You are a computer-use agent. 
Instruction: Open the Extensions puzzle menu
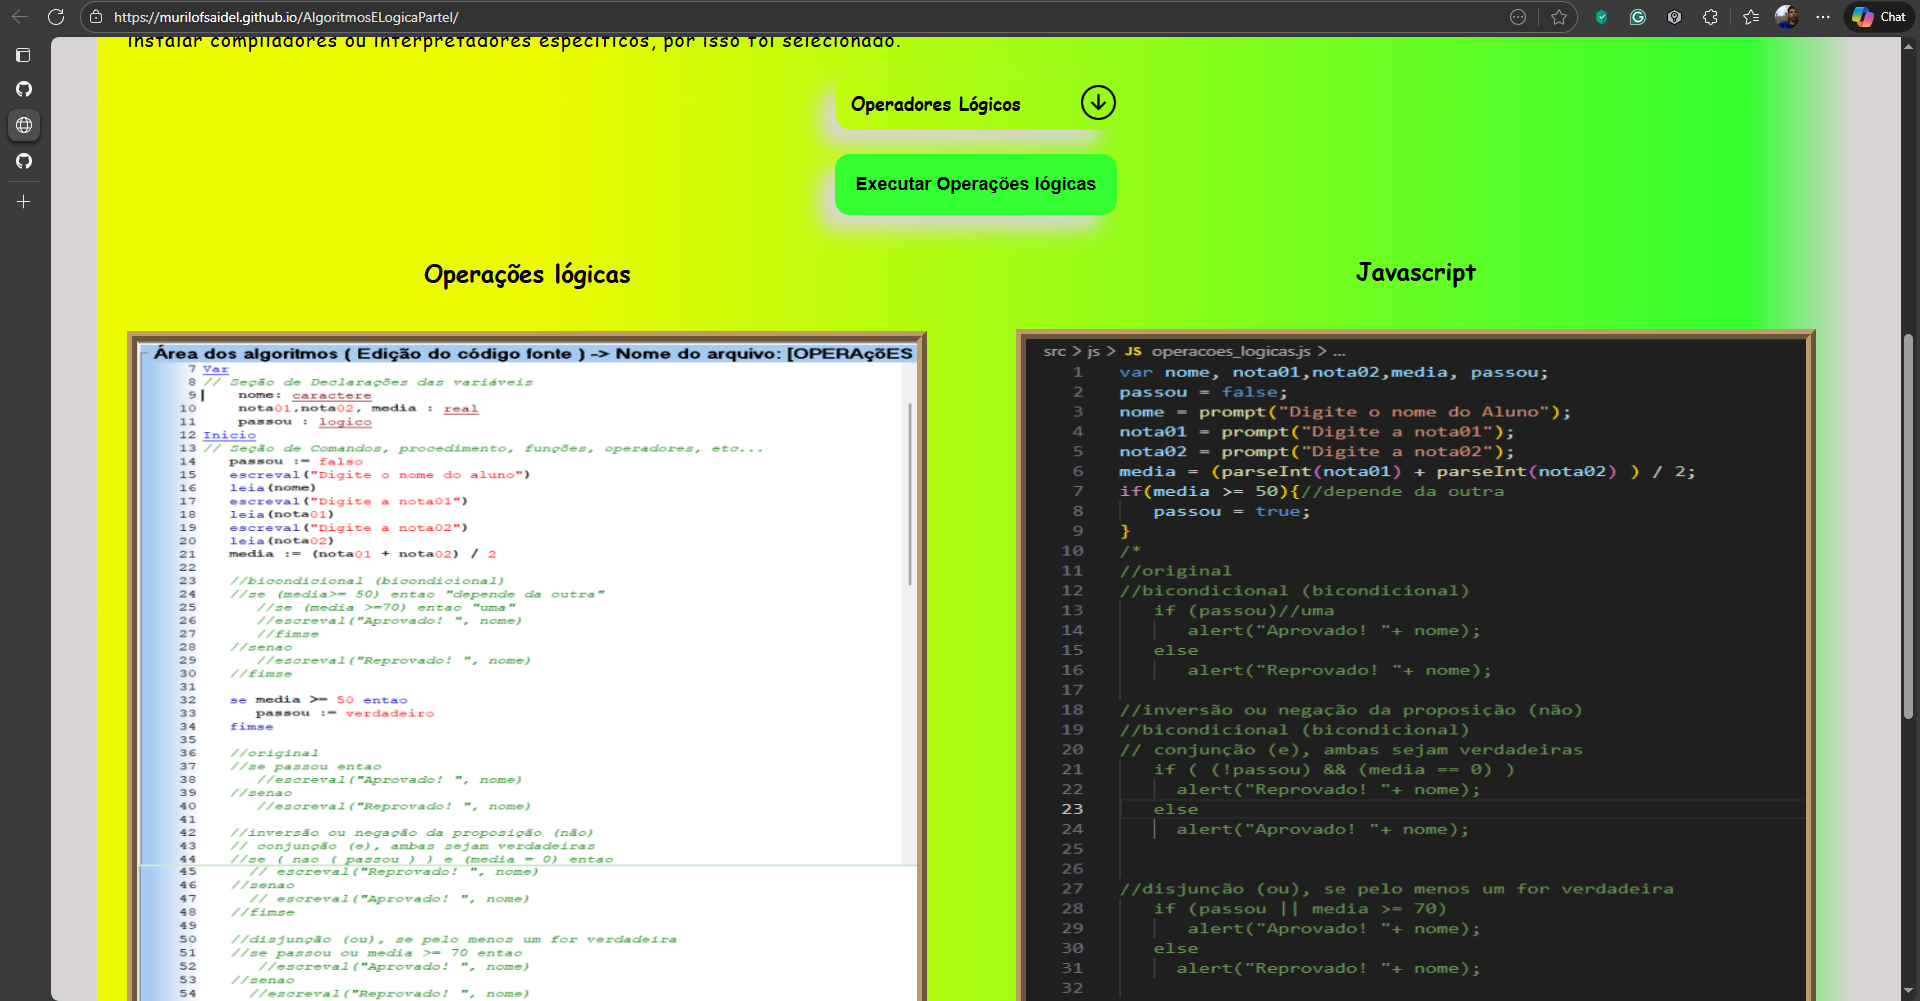pyautogui.click(x=1711, y=17)
